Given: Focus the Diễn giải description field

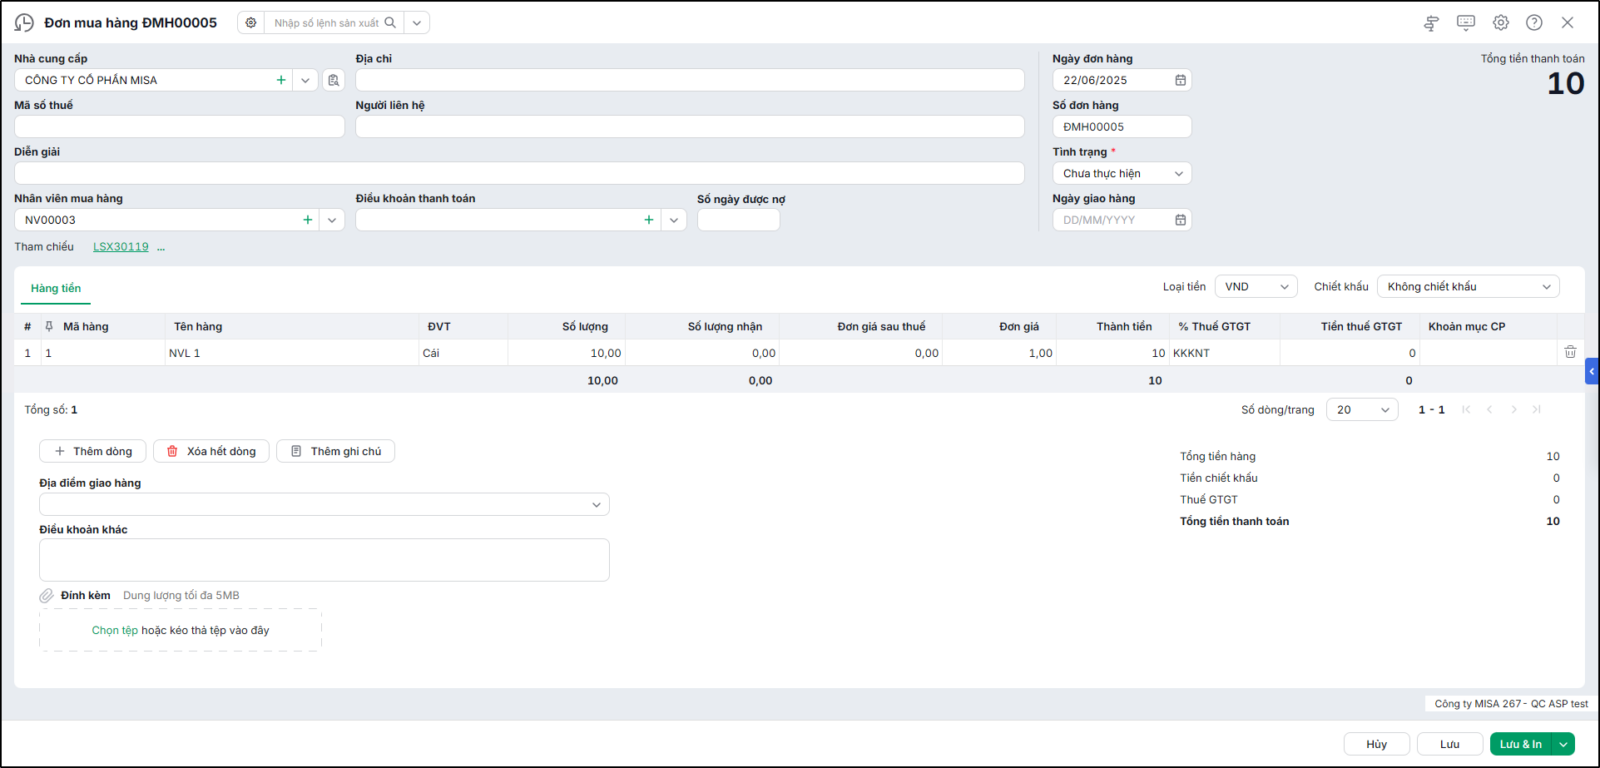Looking at the screenshot, I should tap(519, 173).
